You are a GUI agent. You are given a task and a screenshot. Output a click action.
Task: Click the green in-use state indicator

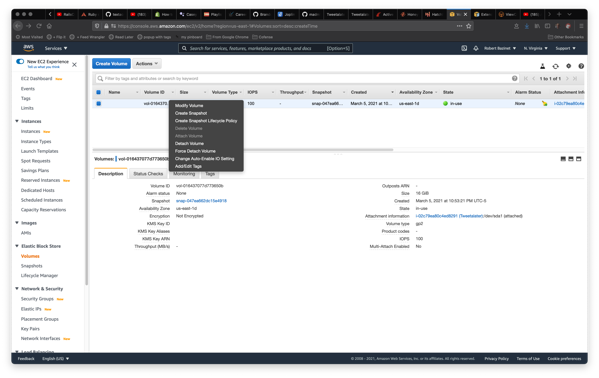tap(445, 104)
